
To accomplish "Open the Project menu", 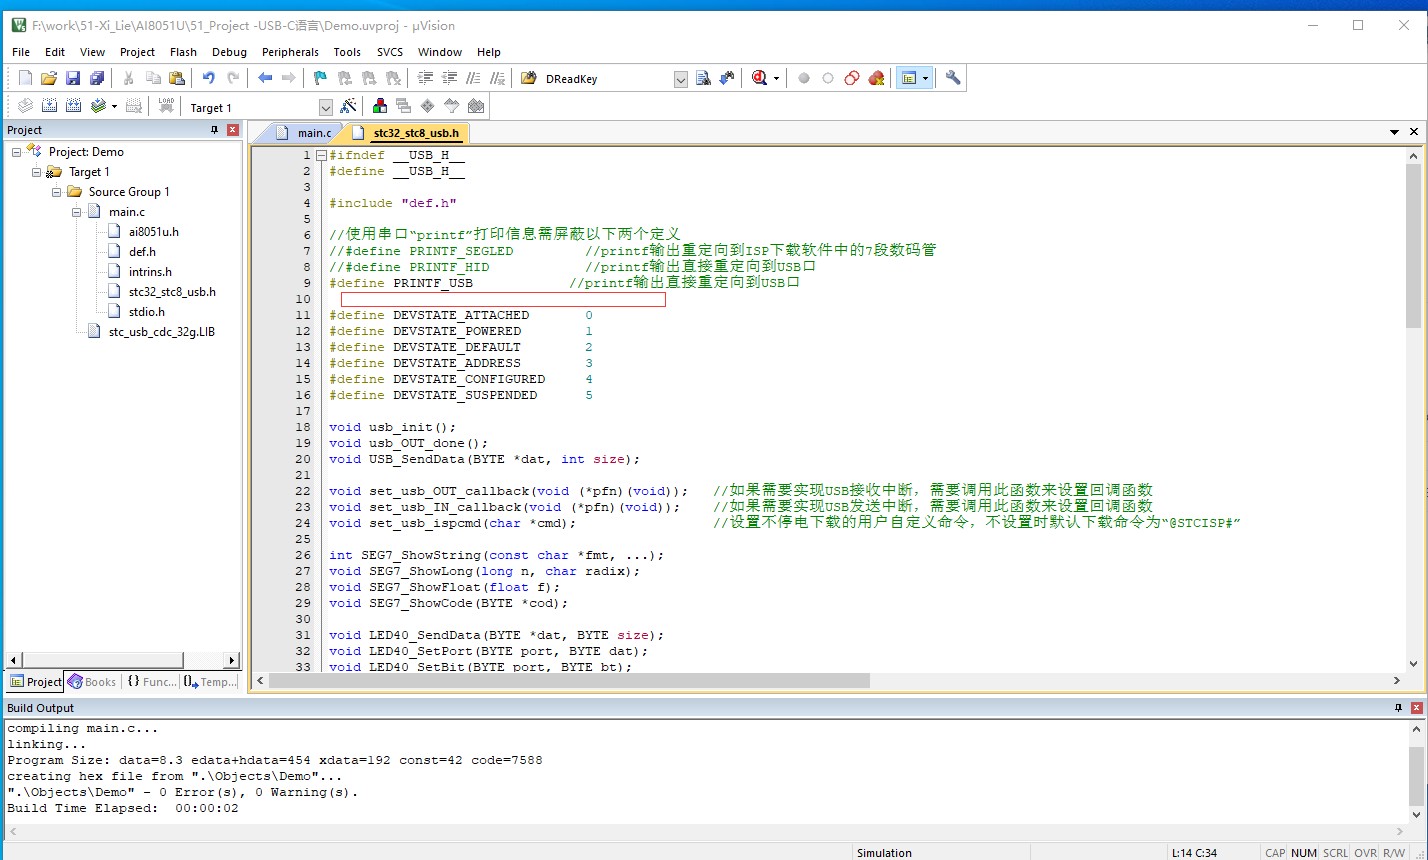I will coord(137,52).
